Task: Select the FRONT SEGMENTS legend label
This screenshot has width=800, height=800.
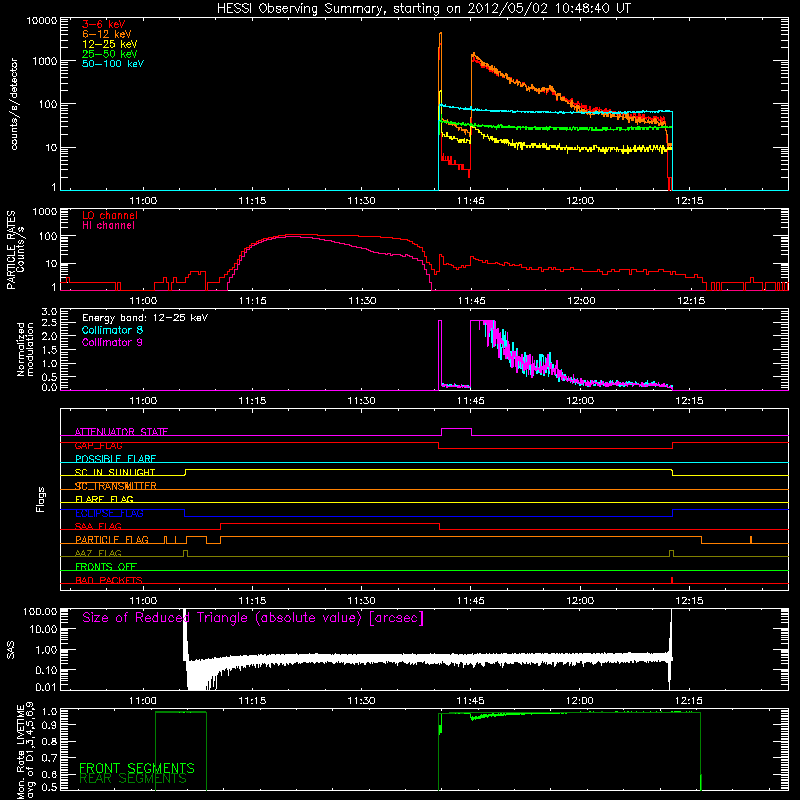Action: point(137,768)
